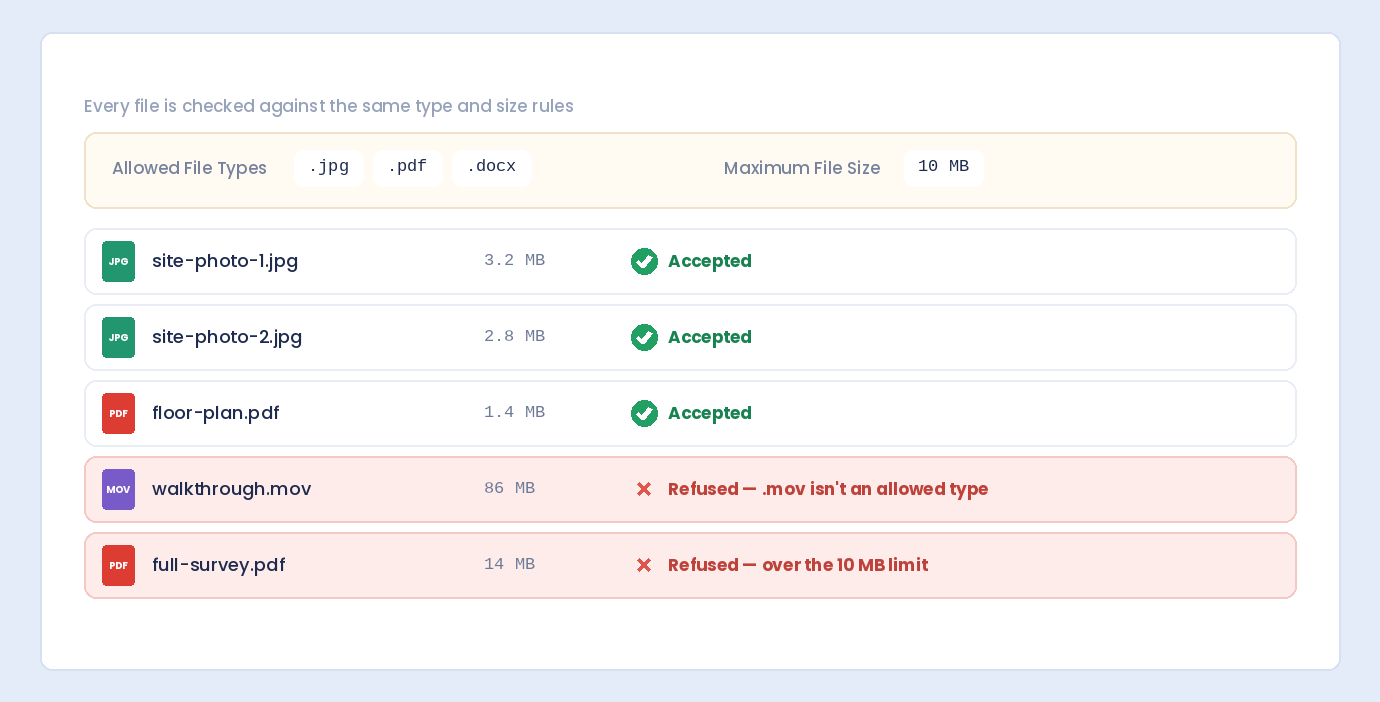Screen dimensions: 1380x702
Task: Click the MOV file icon for walkthrough.mov
Action: click(x=118, y=489)
